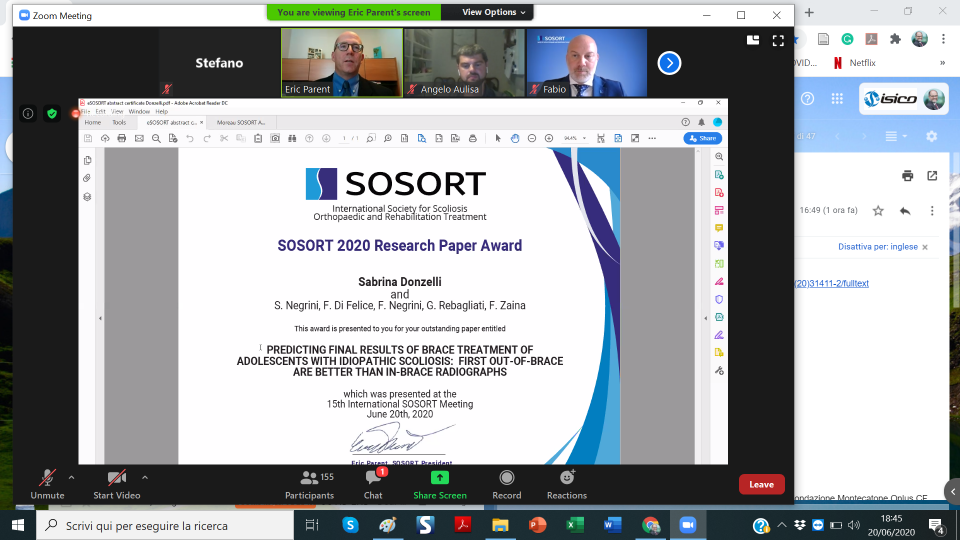Start video in the Zoom meeting

116,484
